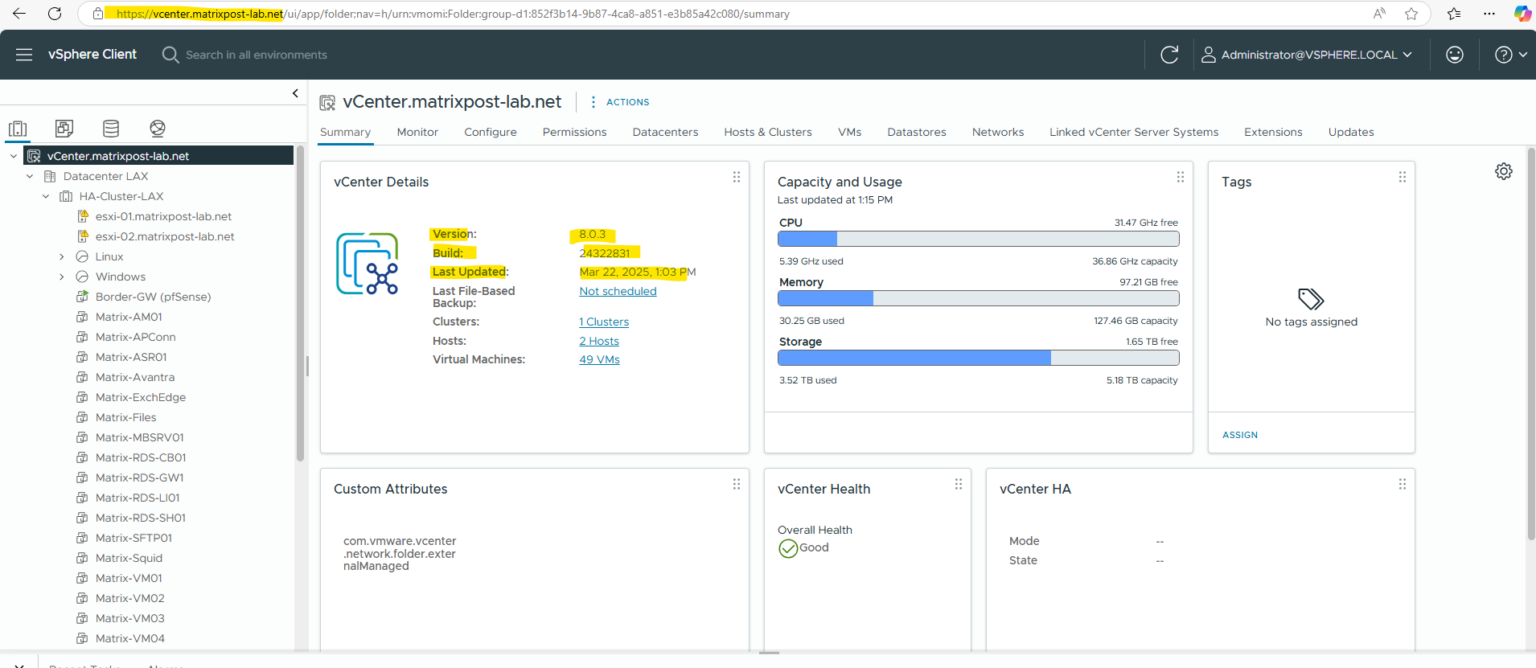Viewport: 1536px width, 668px height.
Task: Open the Administrator@VSPHERE.LOCAL dropdown
Action: click(1307, 54)
